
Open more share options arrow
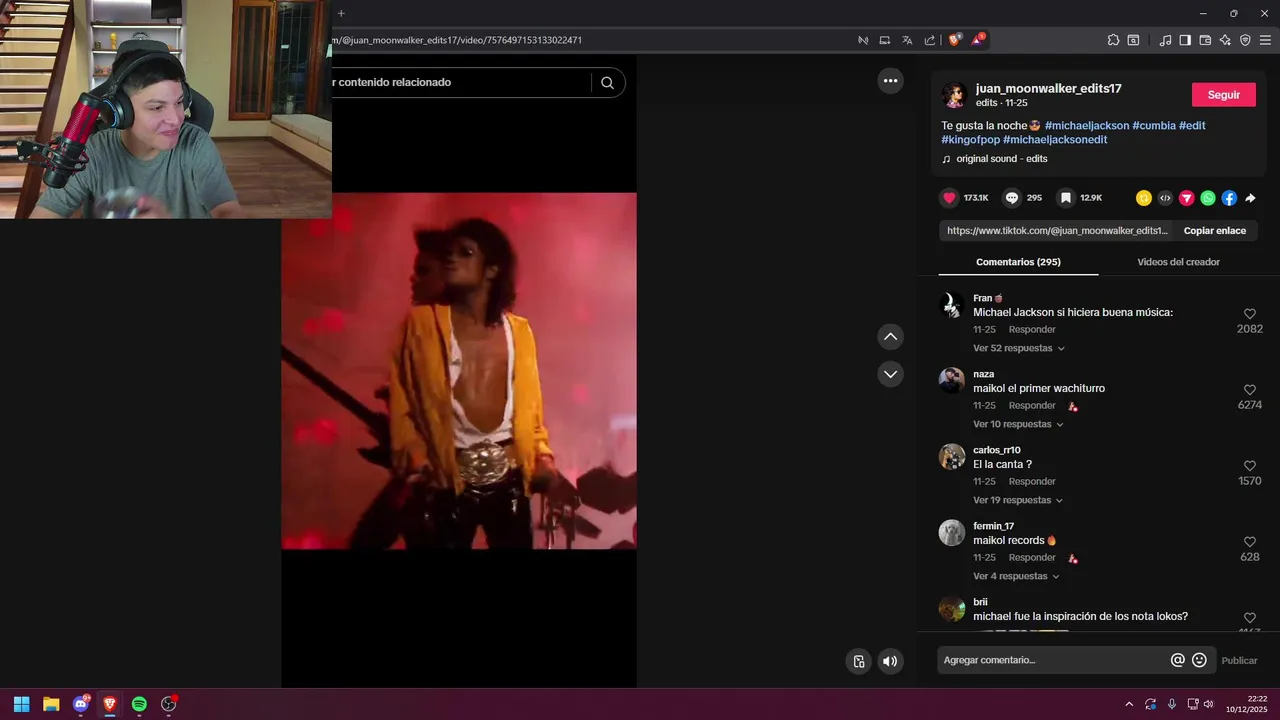1250,198
